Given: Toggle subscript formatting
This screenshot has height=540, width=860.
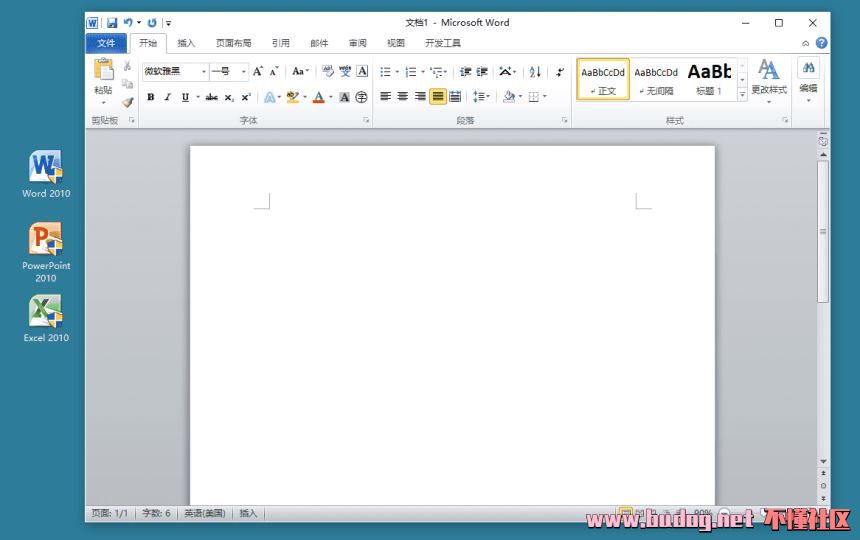Looking at the screenshot, I should (229, 97).
